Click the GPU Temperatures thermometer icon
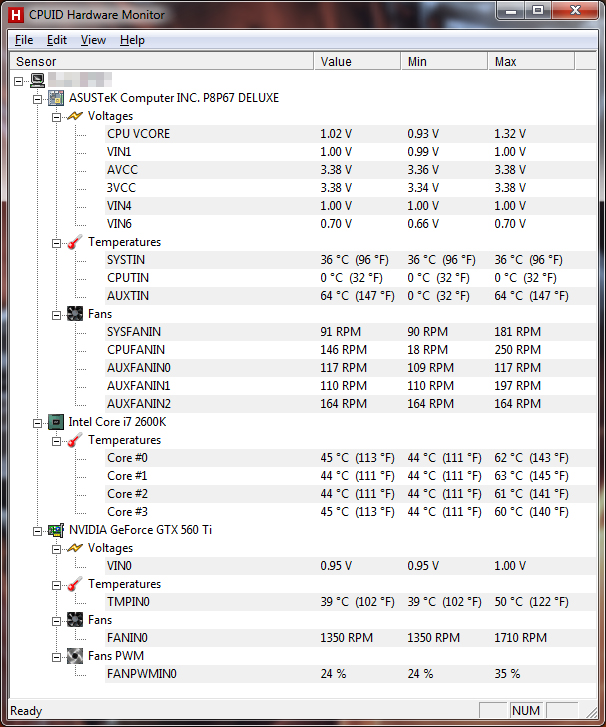 point(75,584)
